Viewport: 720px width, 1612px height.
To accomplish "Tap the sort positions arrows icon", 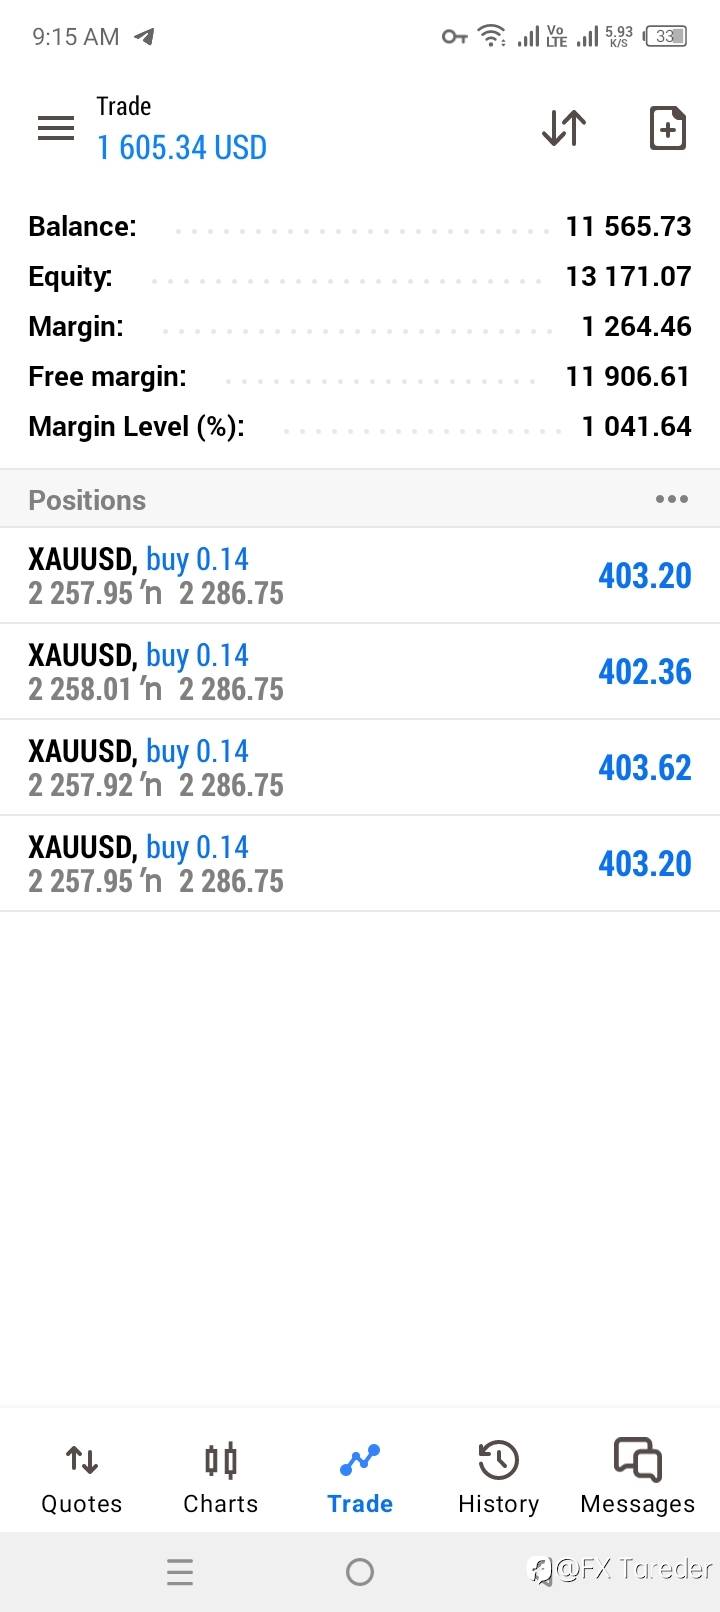I will coord(564,128).
